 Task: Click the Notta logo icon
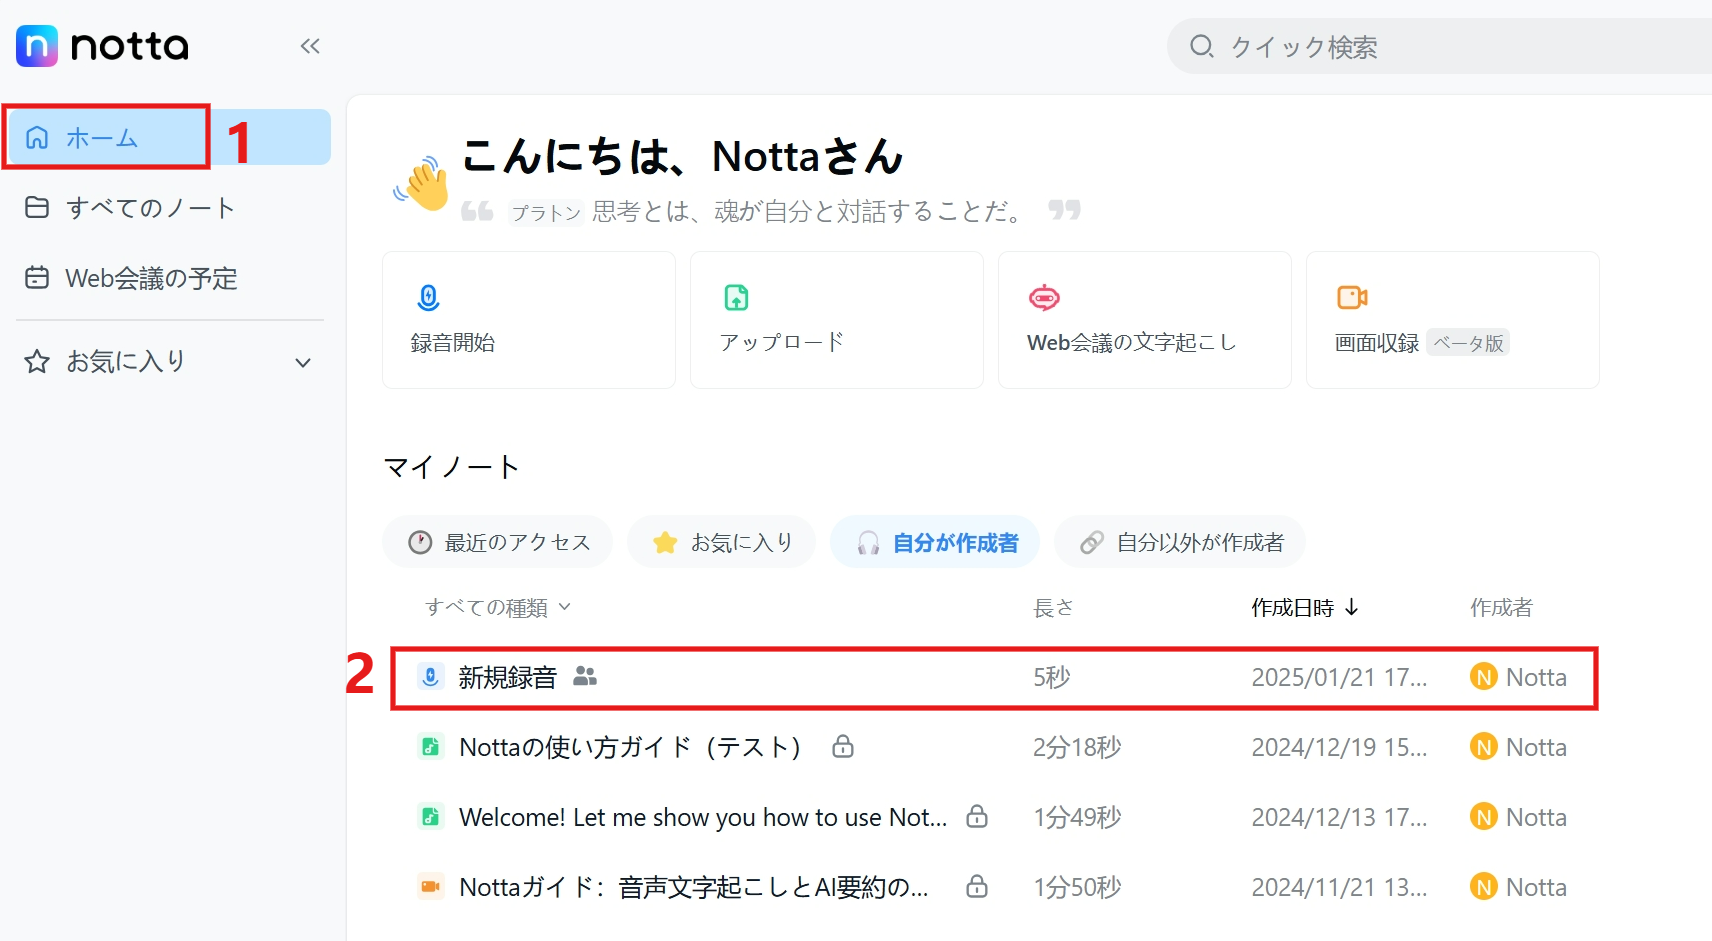coord(37,46)
